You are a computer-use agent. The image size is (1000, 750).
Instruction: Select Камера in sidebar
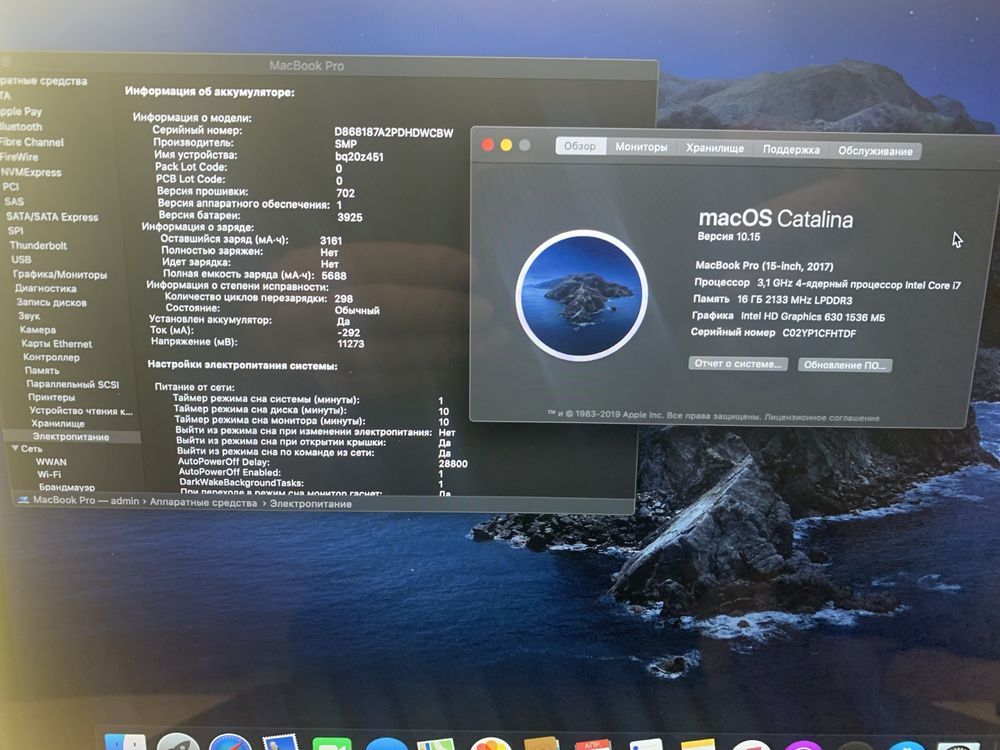38,330
